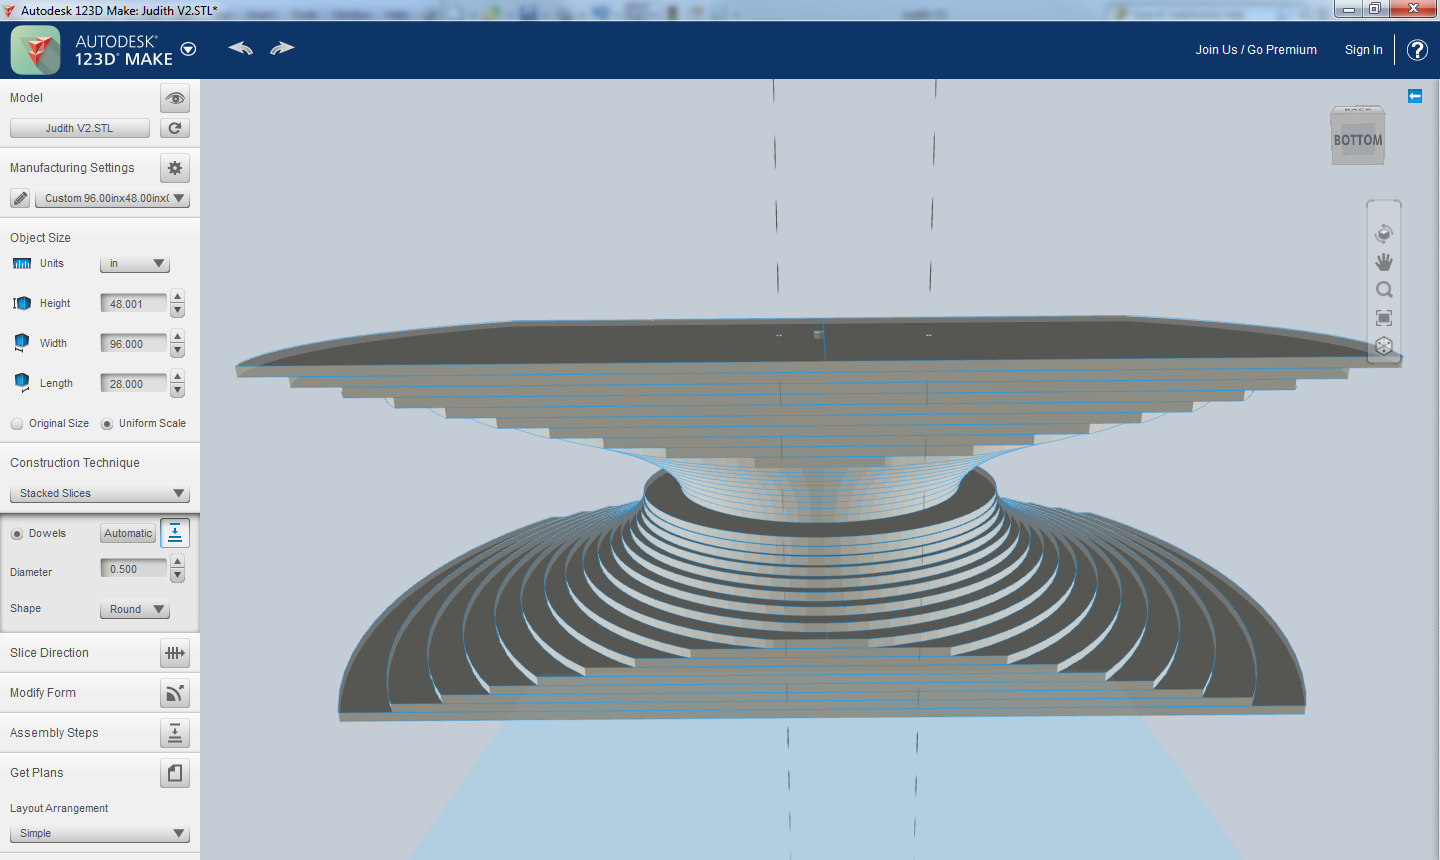The image size is (1440, 860).
Task: Open the dowel Shape dropdown set to Round
Action: click(135, 609)
